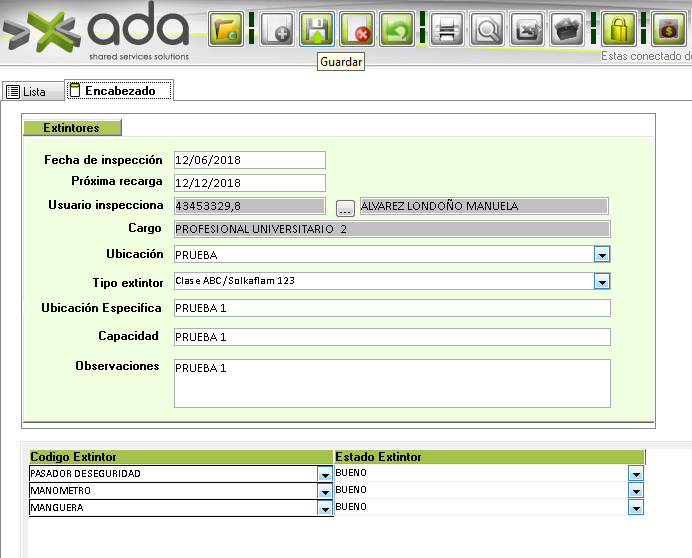Screen dimensions: 692x558
Task: Click the Guardar (save) toolbar icon
Action: [x=319, y=29]
